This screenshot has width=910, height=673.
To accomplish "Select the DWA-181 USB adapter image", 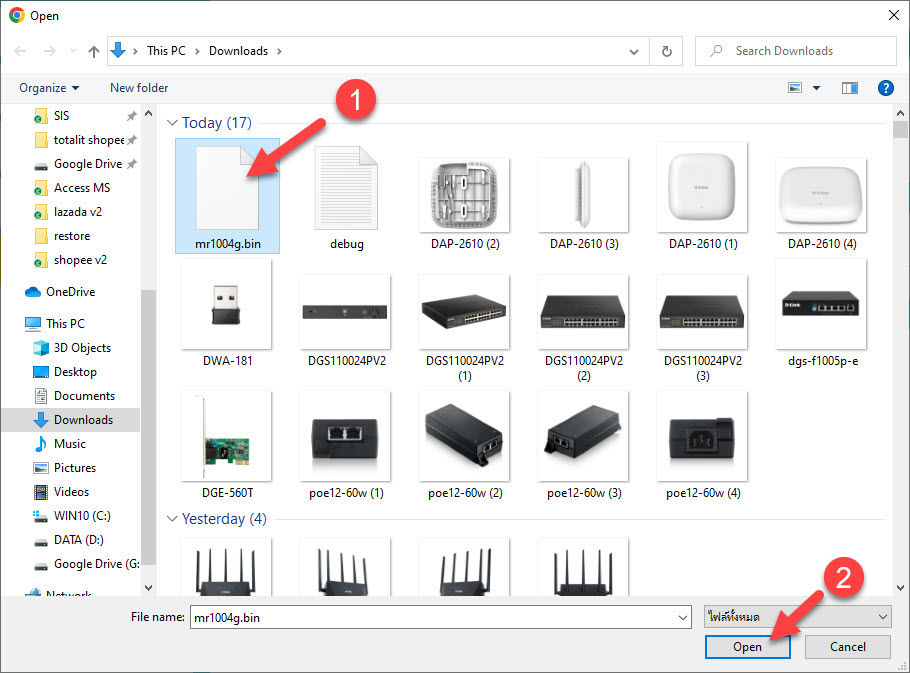I will click(x=227, y=313).
